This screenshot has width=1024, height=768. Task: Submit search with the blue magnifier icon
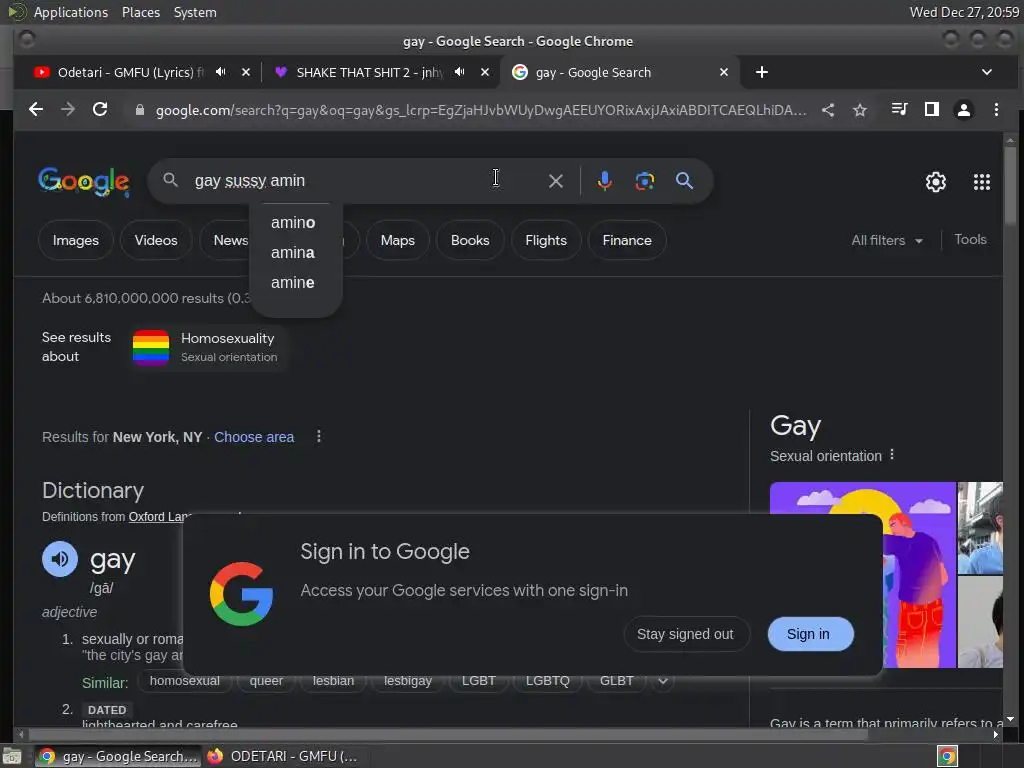pos(684,181)
